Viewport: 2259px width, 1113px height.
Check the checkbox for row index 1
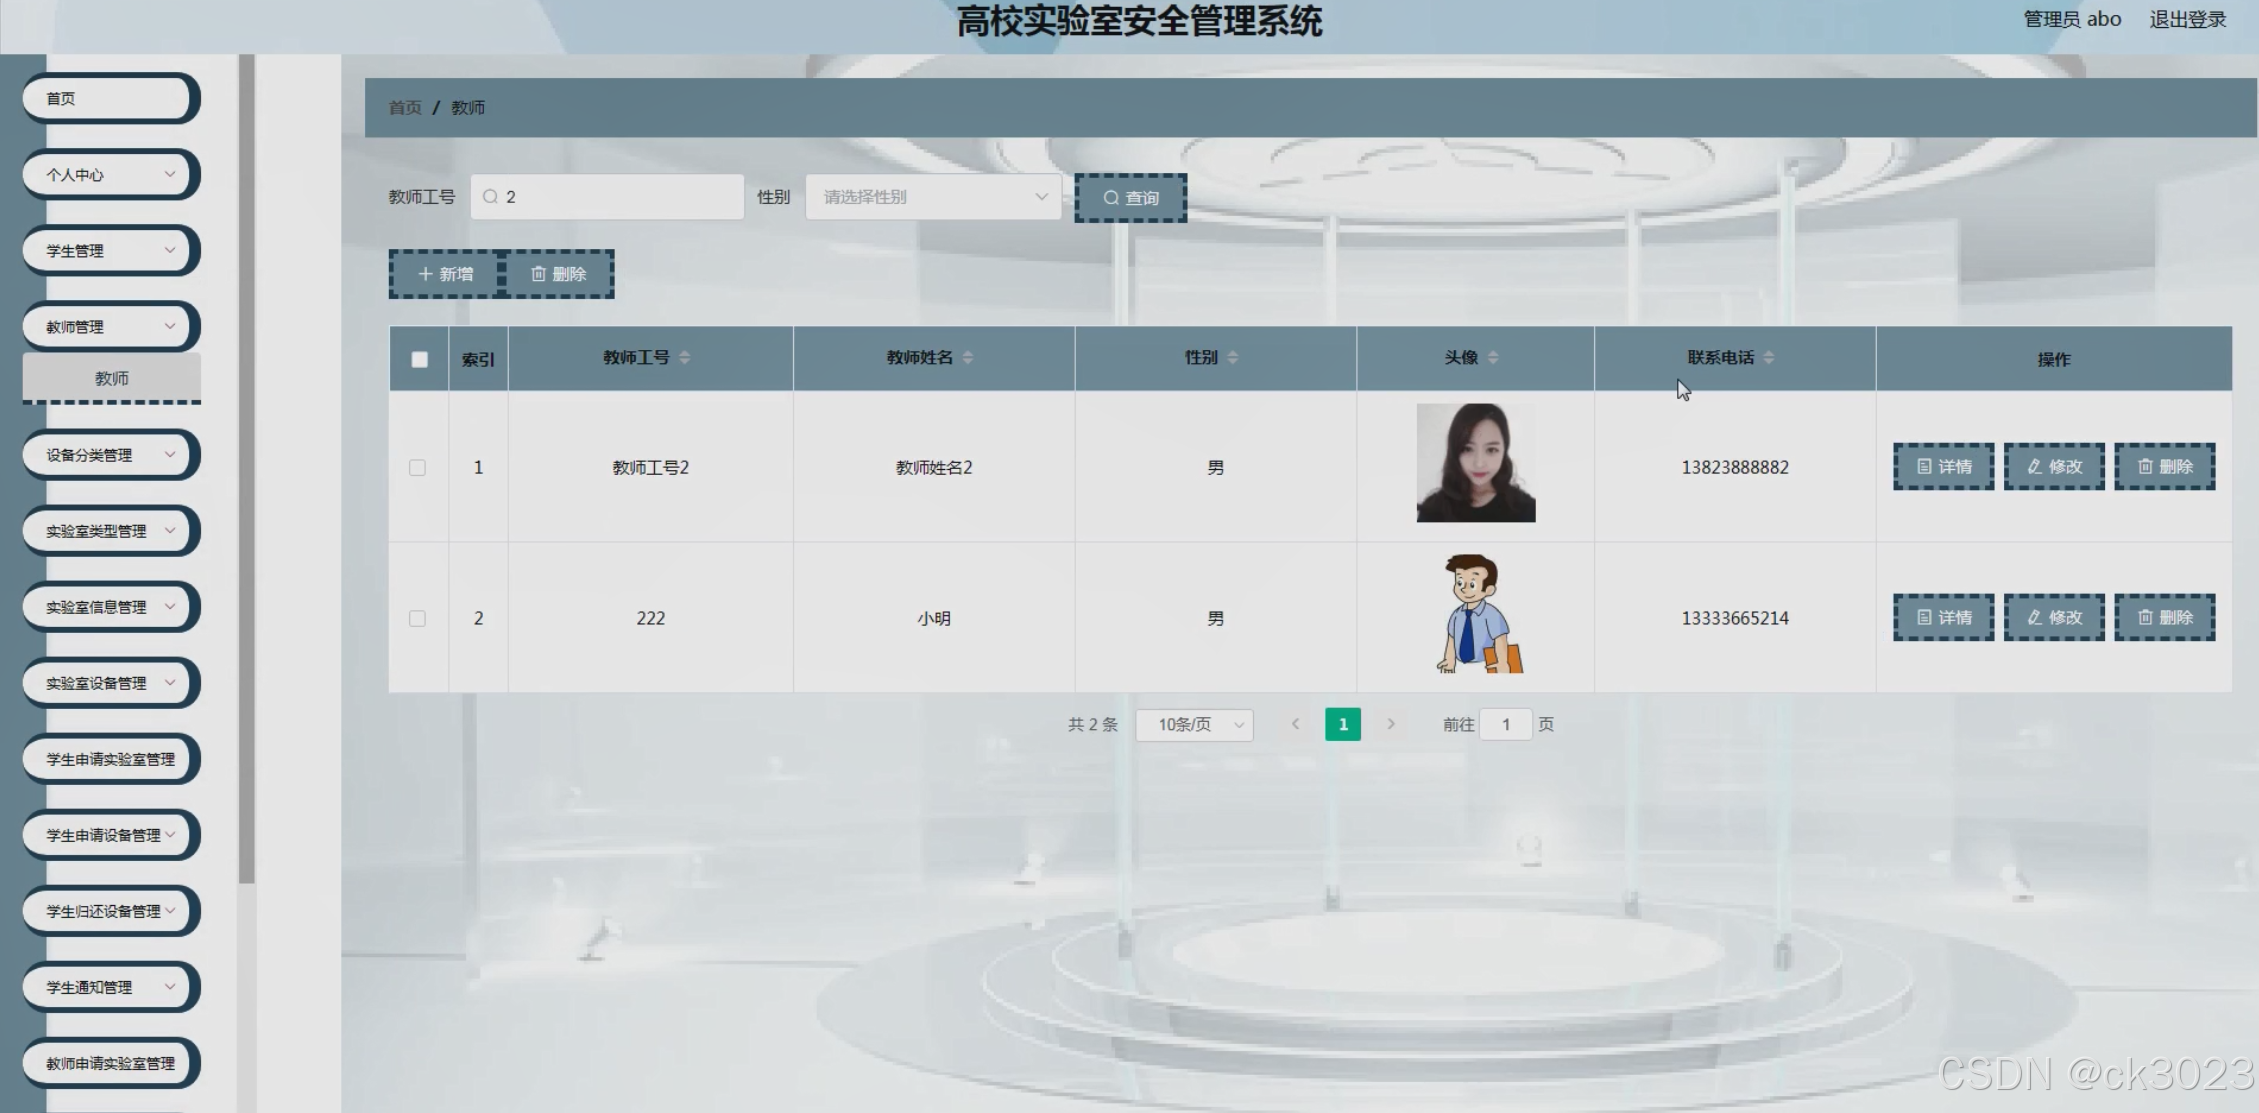(x=418, y=467)
